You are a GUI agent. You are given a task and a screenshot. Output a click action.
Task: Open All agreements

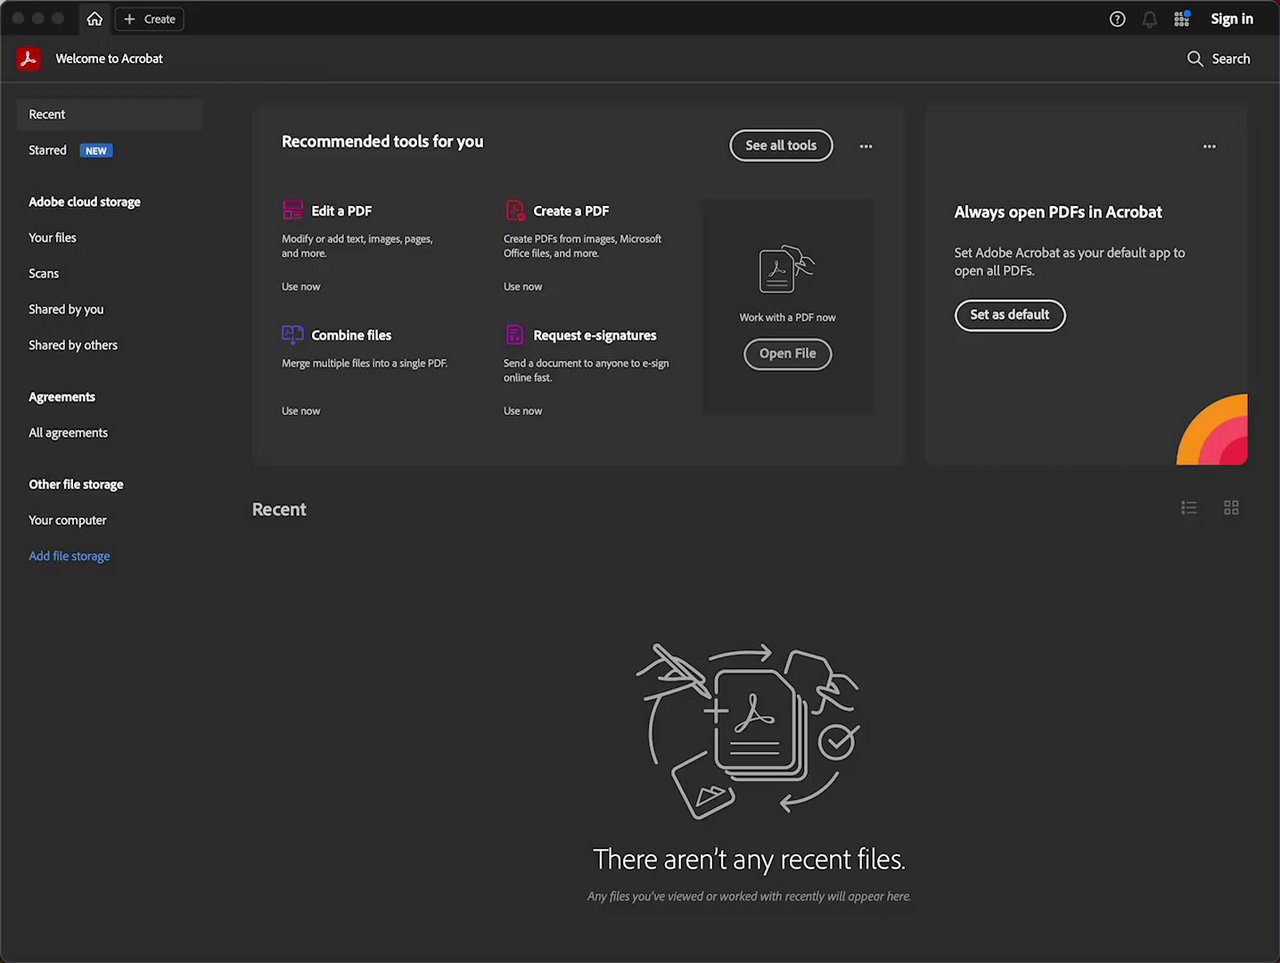pos(68,433)
